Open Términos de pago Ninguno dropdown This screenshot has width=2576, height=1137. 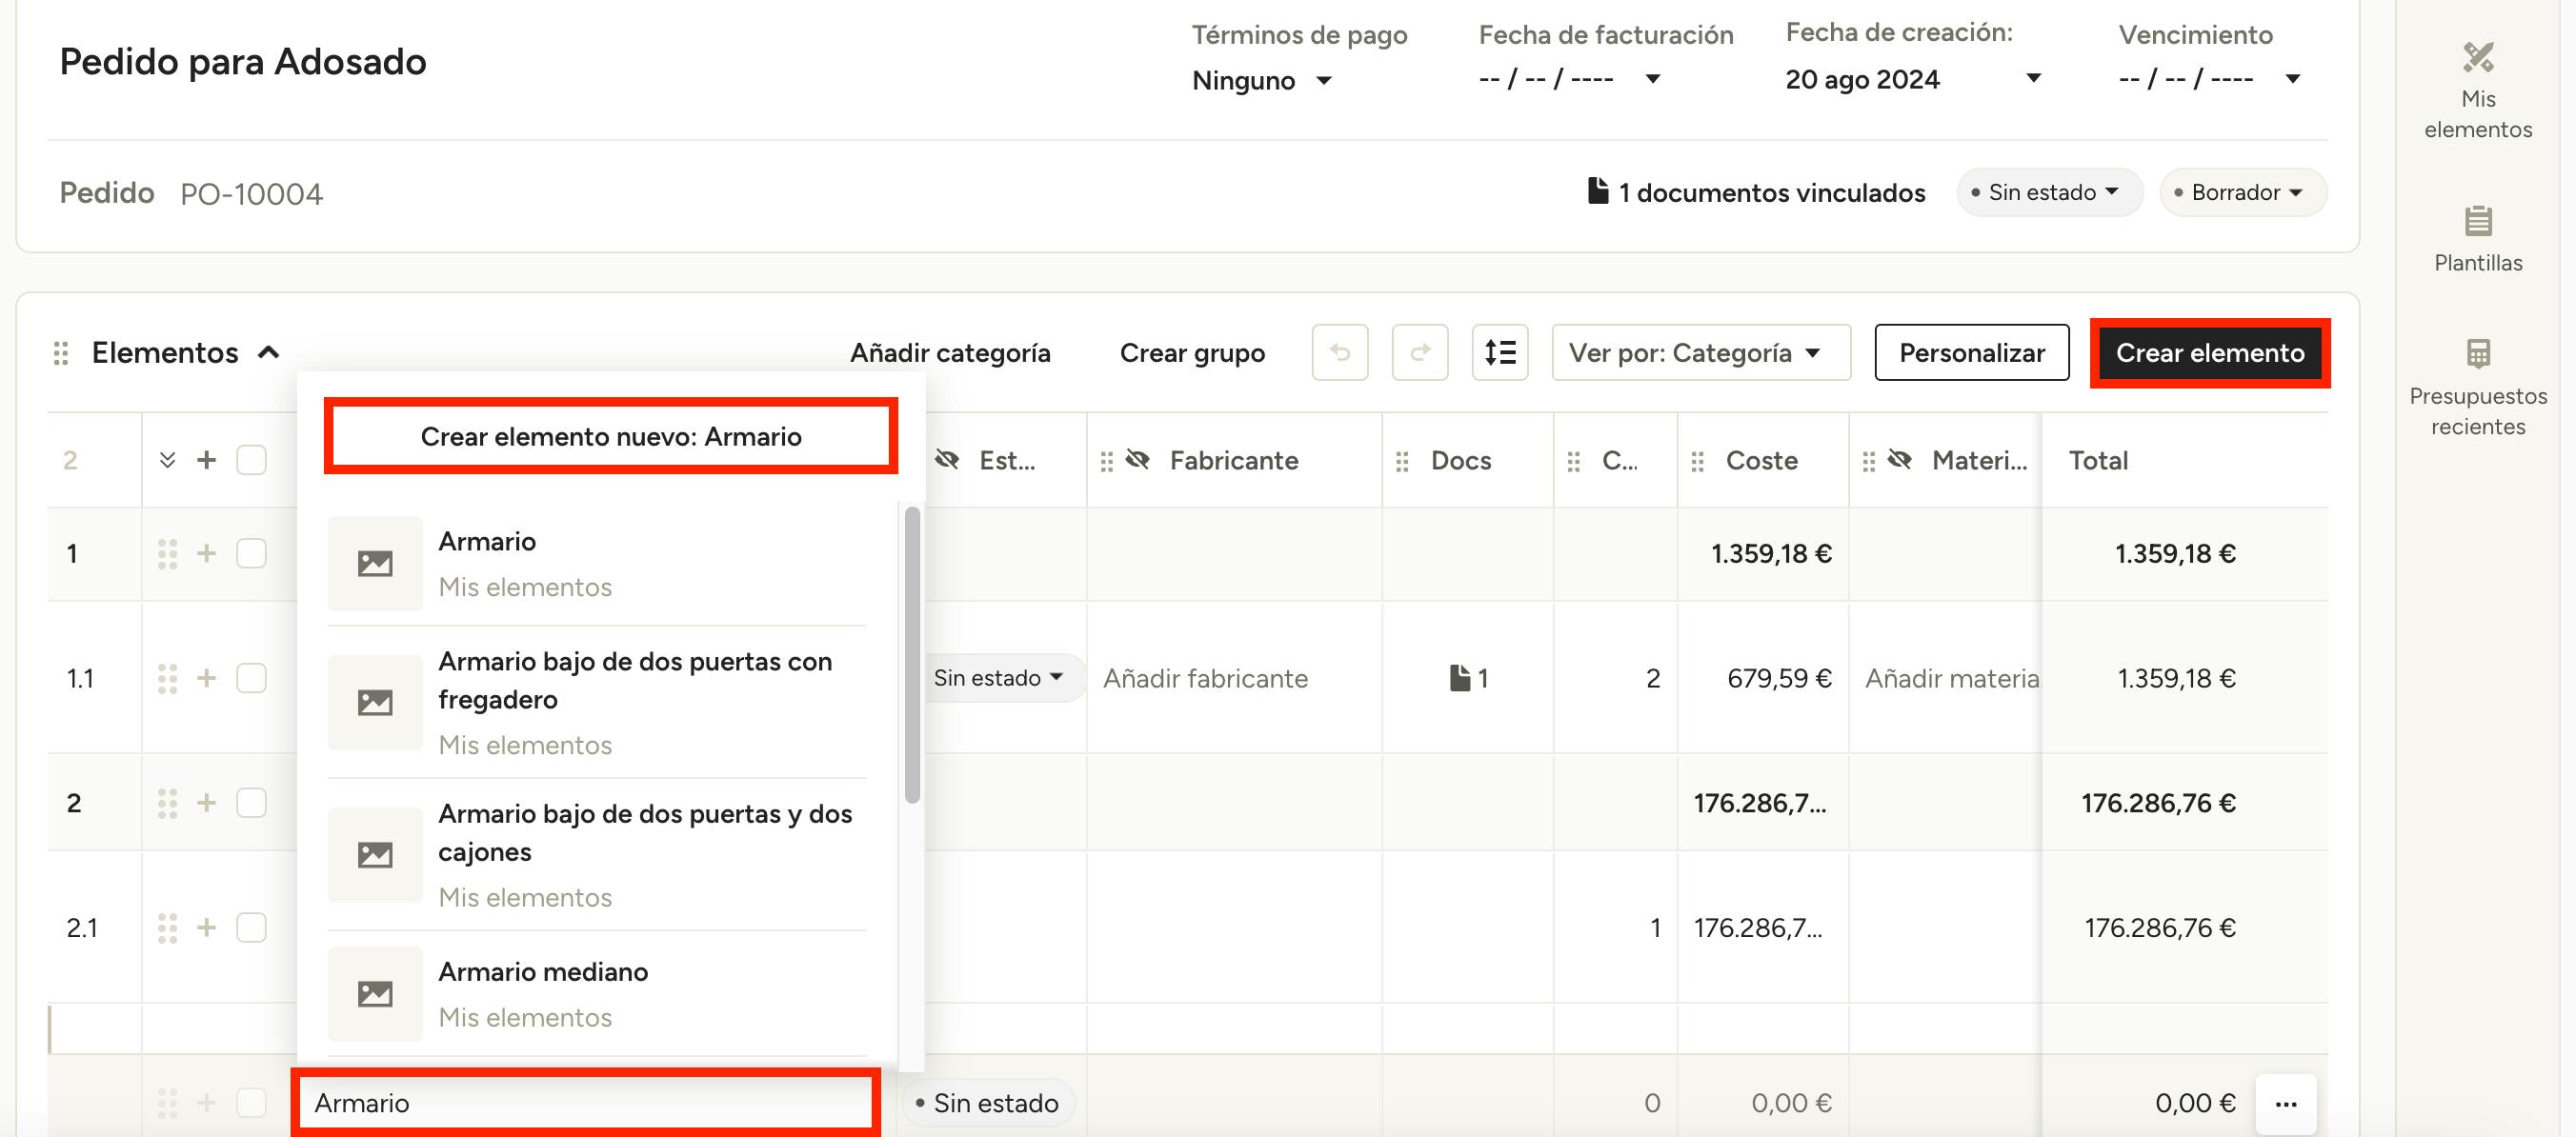coord(1262,80)
